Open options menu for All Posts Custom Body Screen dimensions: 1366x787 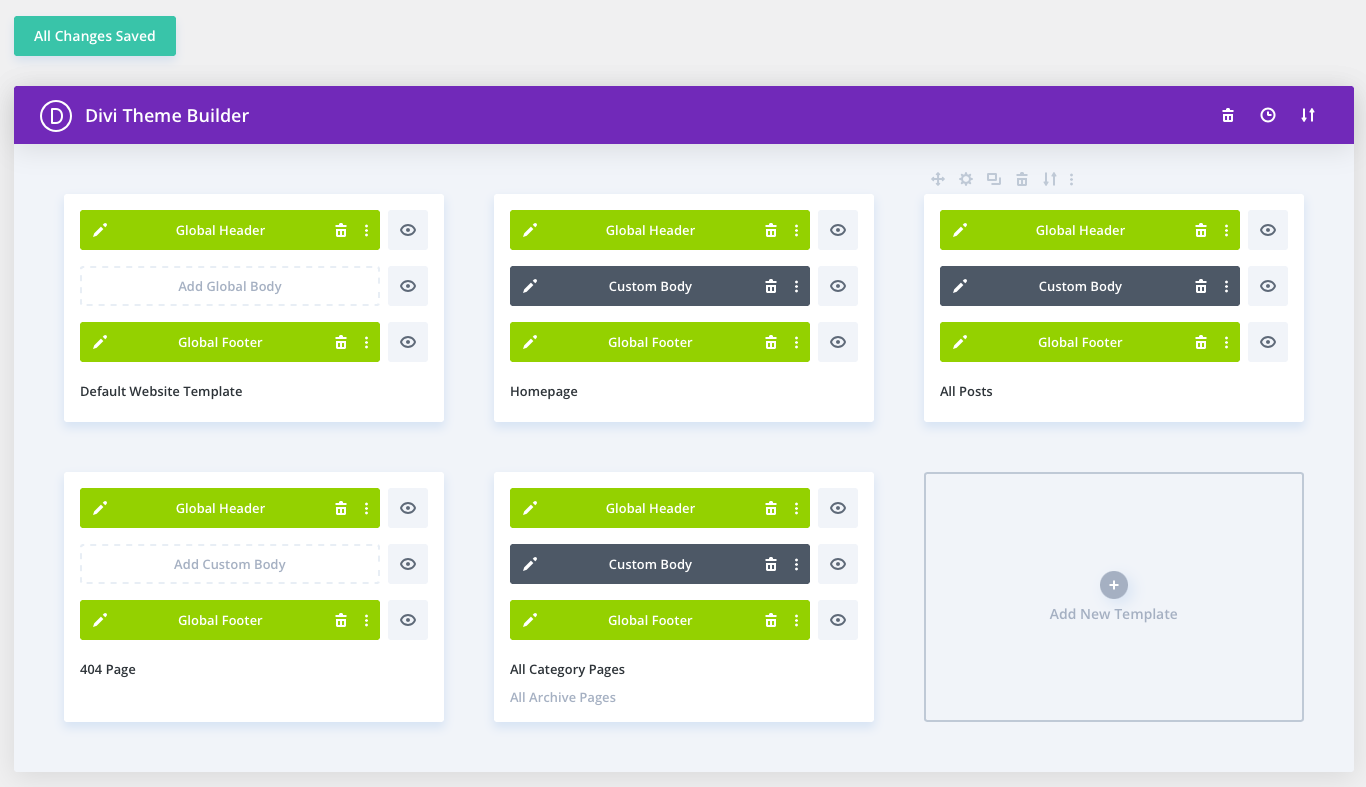[1227, 286]
